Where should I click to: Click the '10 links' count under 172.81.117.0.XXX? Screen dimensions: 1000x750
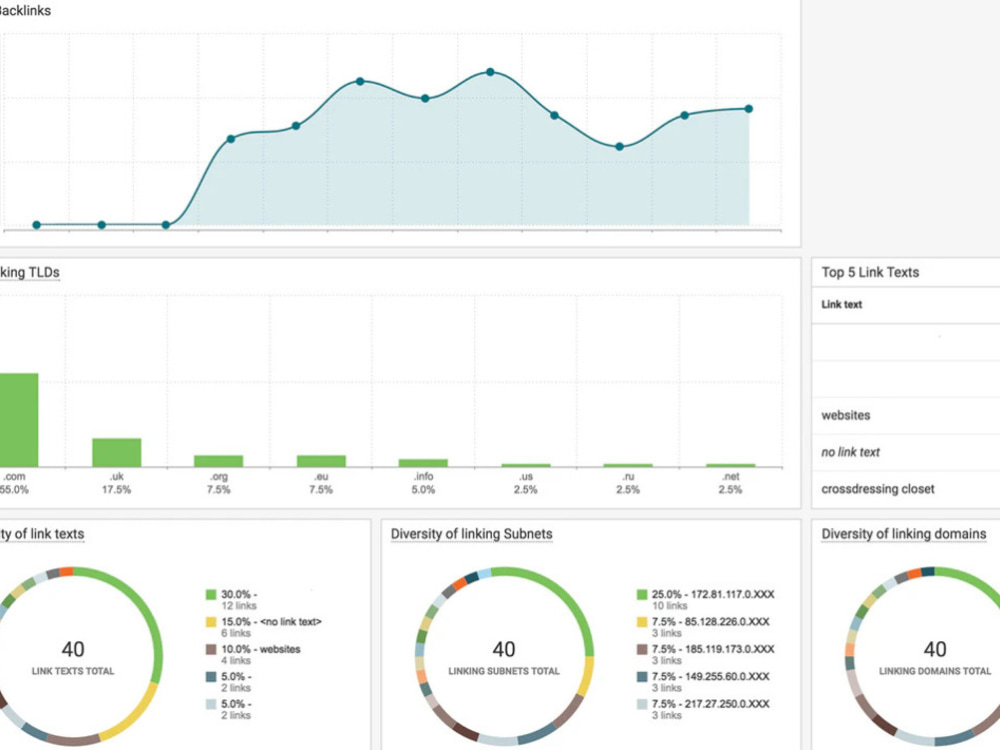tap(670, 606)
